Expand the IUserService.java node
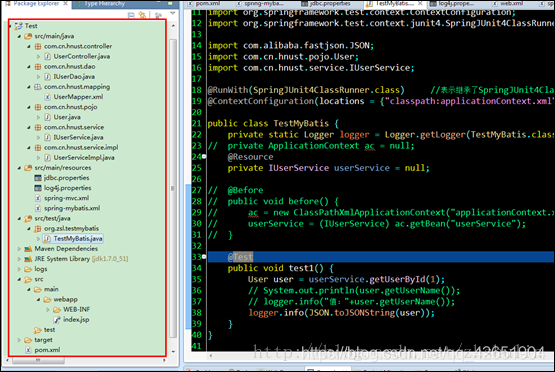Viewport: 555px width, 372px height. 39,138
